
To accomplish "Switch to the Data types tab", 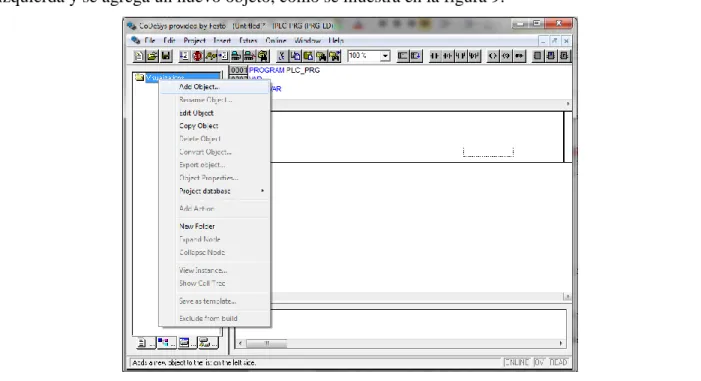I will [x=166, y=343].
